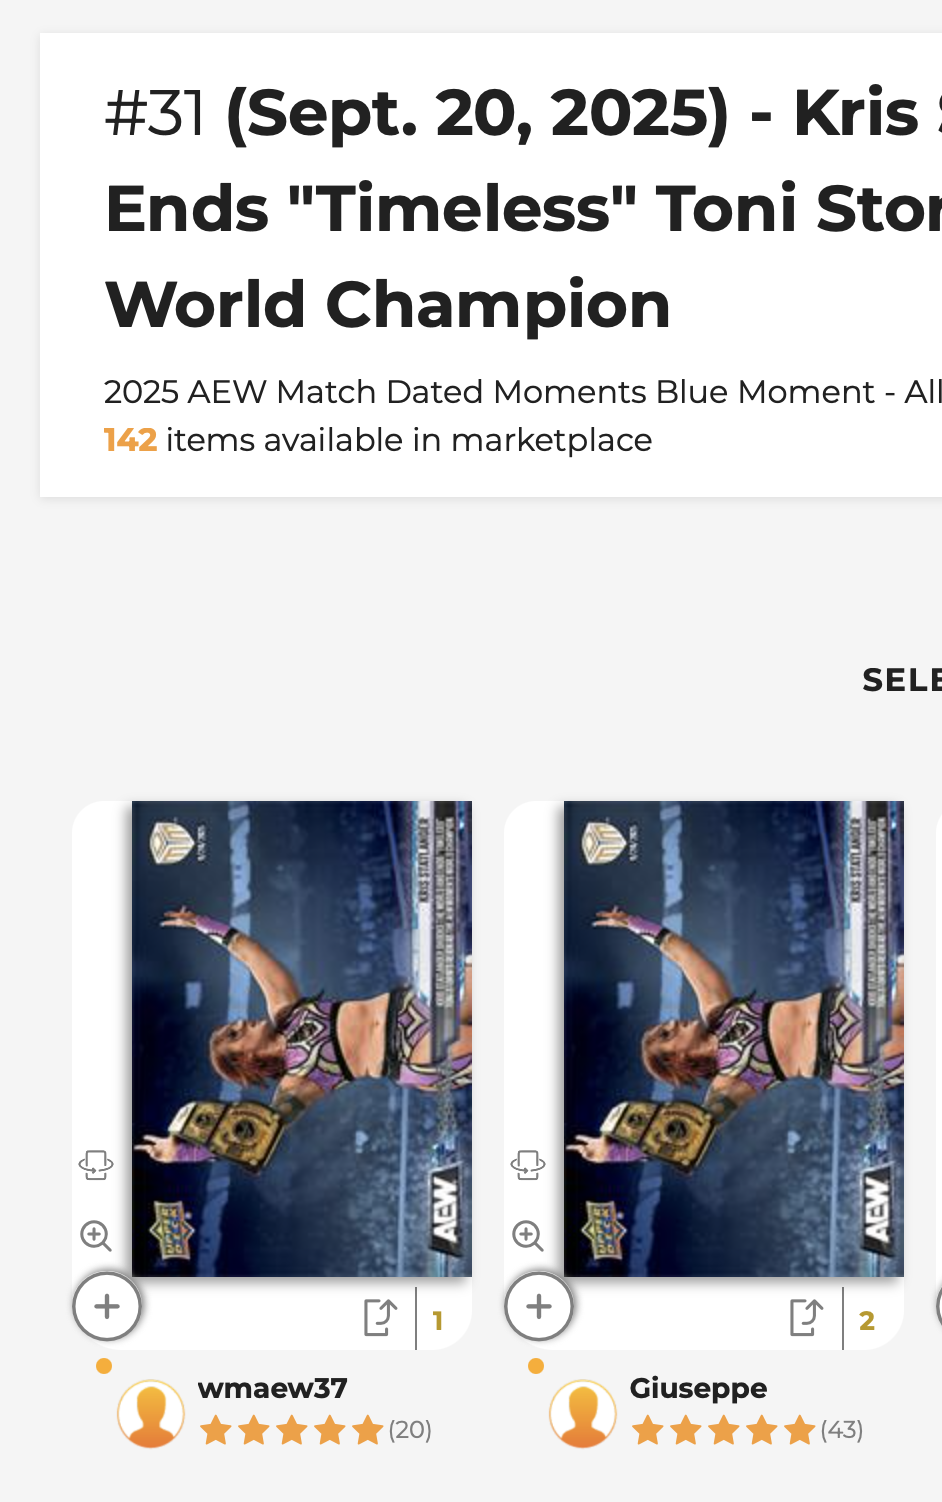
Task: Flip the wmaew37 card to its back
Action: pos(96,1165)
